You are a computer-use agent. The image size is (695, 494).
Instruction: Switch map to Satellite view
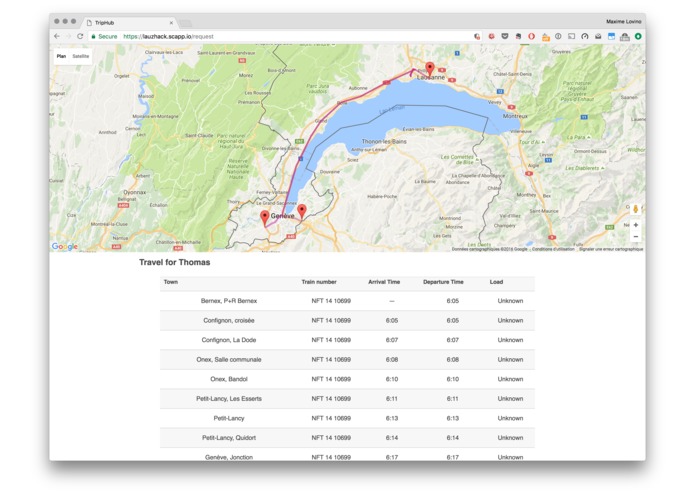click(x=81, y=56)
